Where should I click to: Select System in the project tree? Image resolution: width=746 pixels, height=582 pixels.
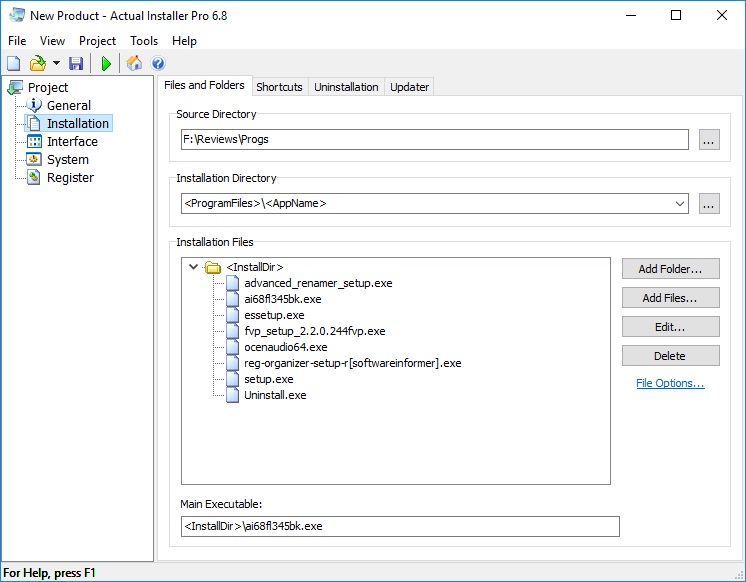coord(68,159)
